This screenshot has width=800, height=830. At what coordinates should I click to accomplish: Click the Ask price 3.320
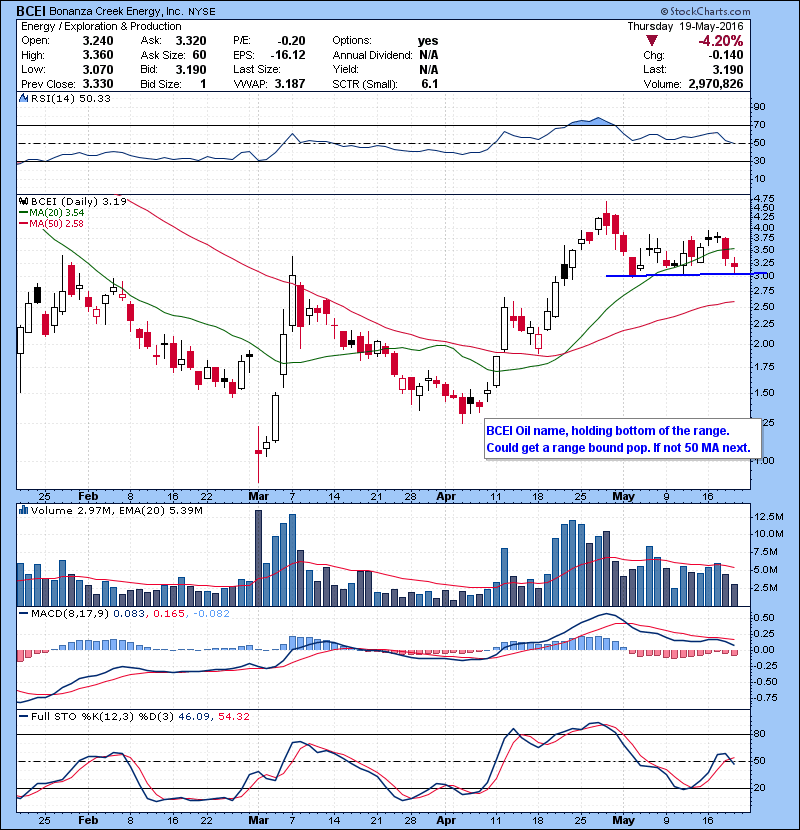(191, 41)
